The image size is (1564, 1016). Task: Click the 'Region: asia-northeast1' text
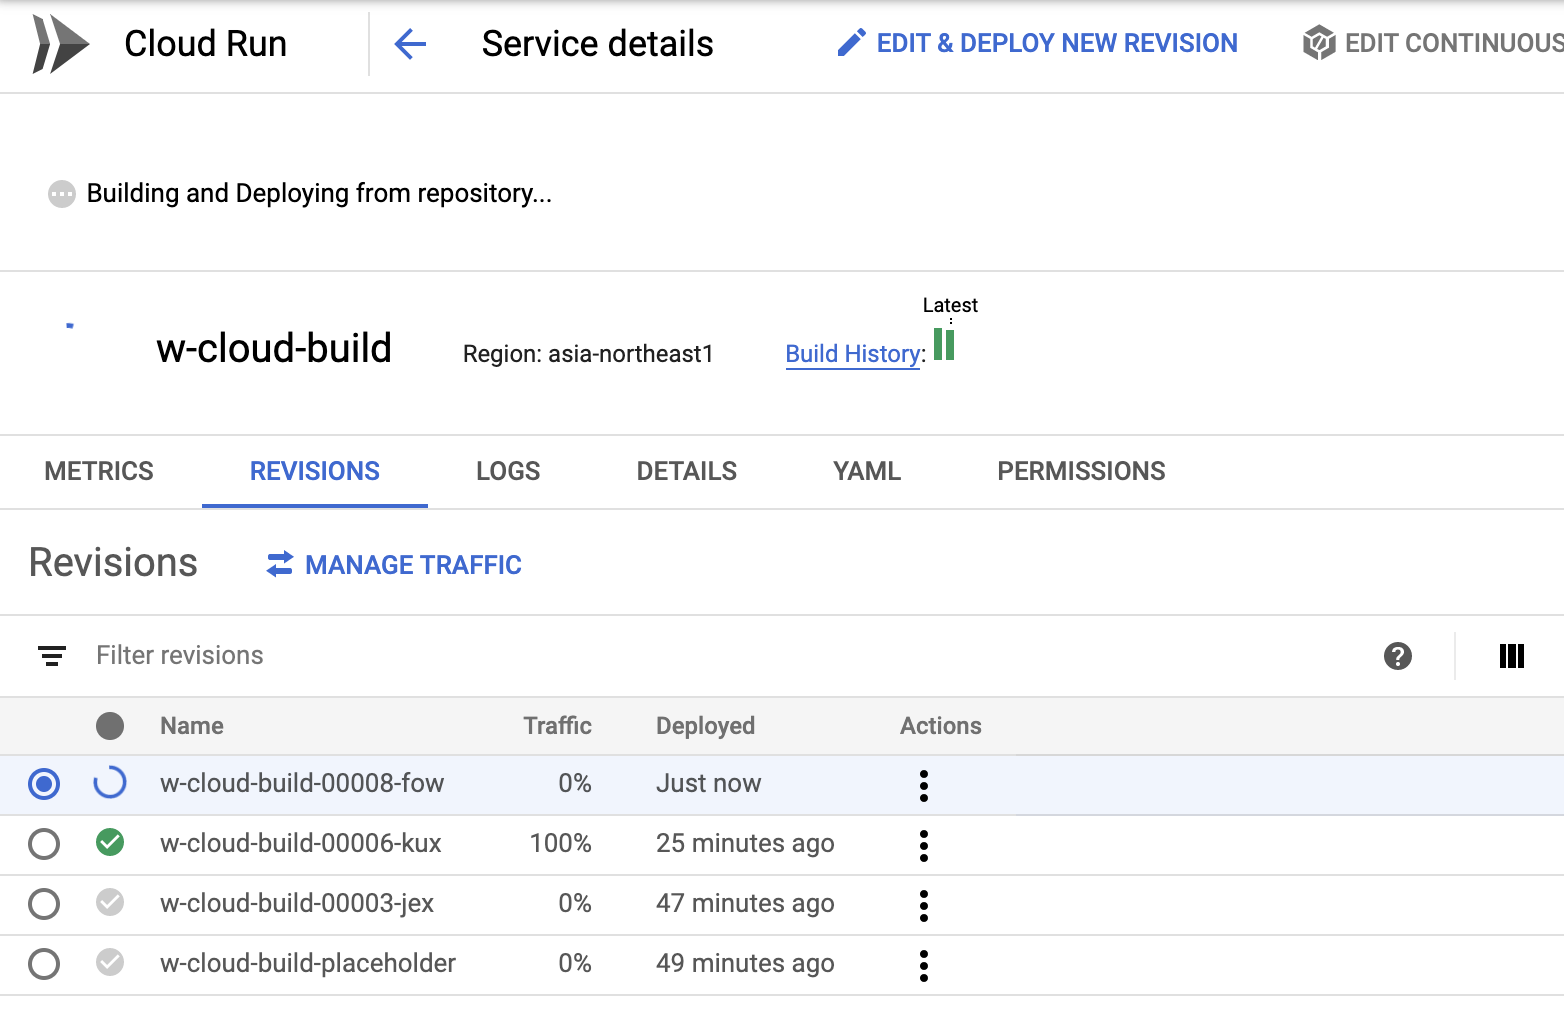point(588,354)
